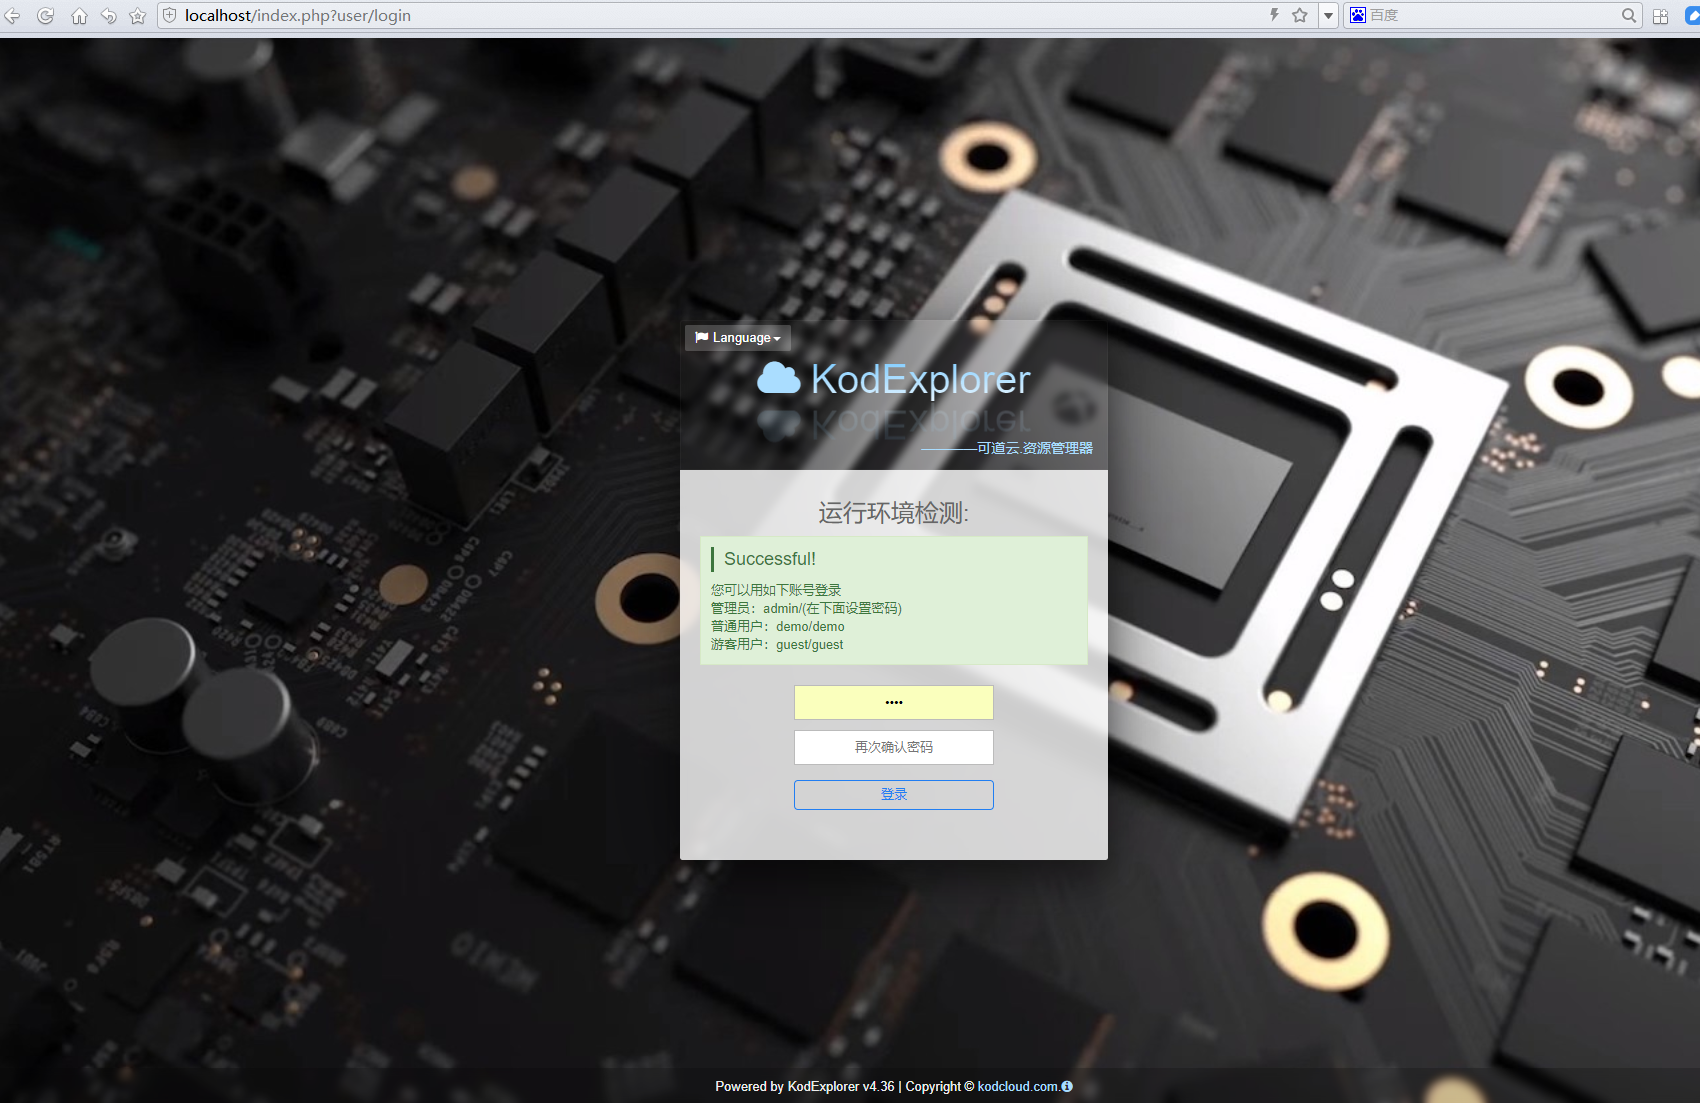The image size is (1700, 1103).
Task: Click the 再次确认密码 confirm password field
Action: coord(893,747)
